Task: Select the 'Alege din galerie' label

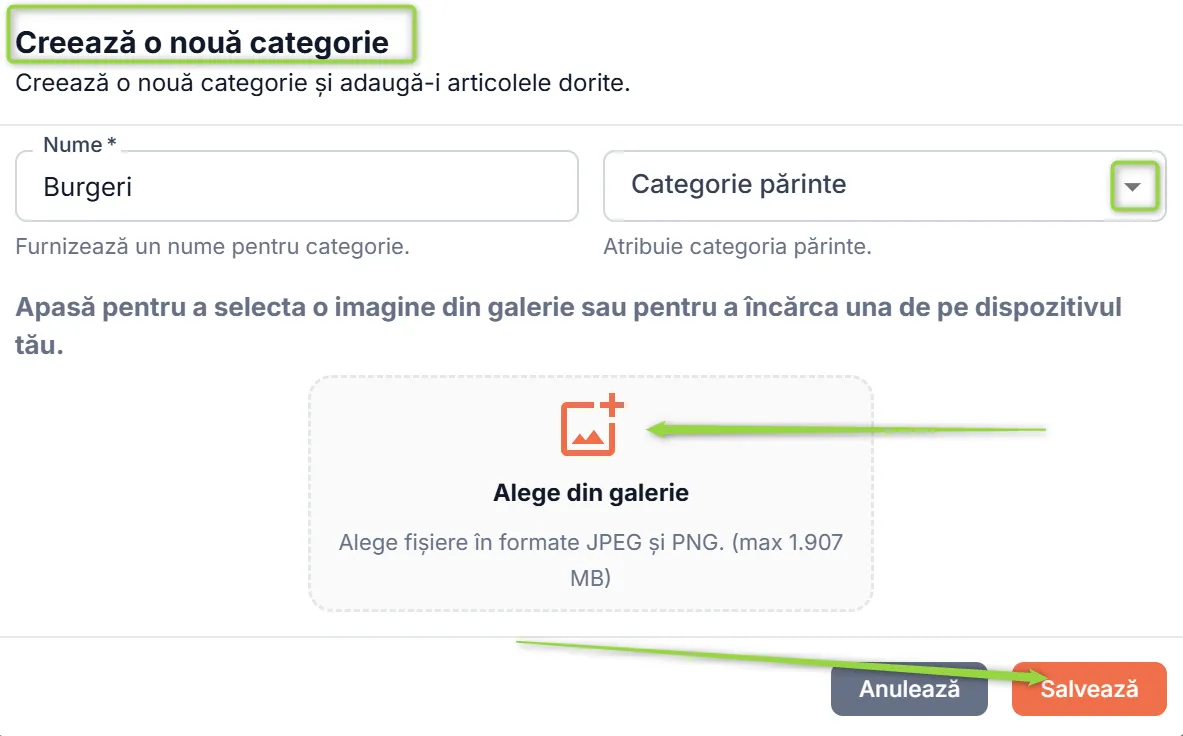Action: (591, 492)
